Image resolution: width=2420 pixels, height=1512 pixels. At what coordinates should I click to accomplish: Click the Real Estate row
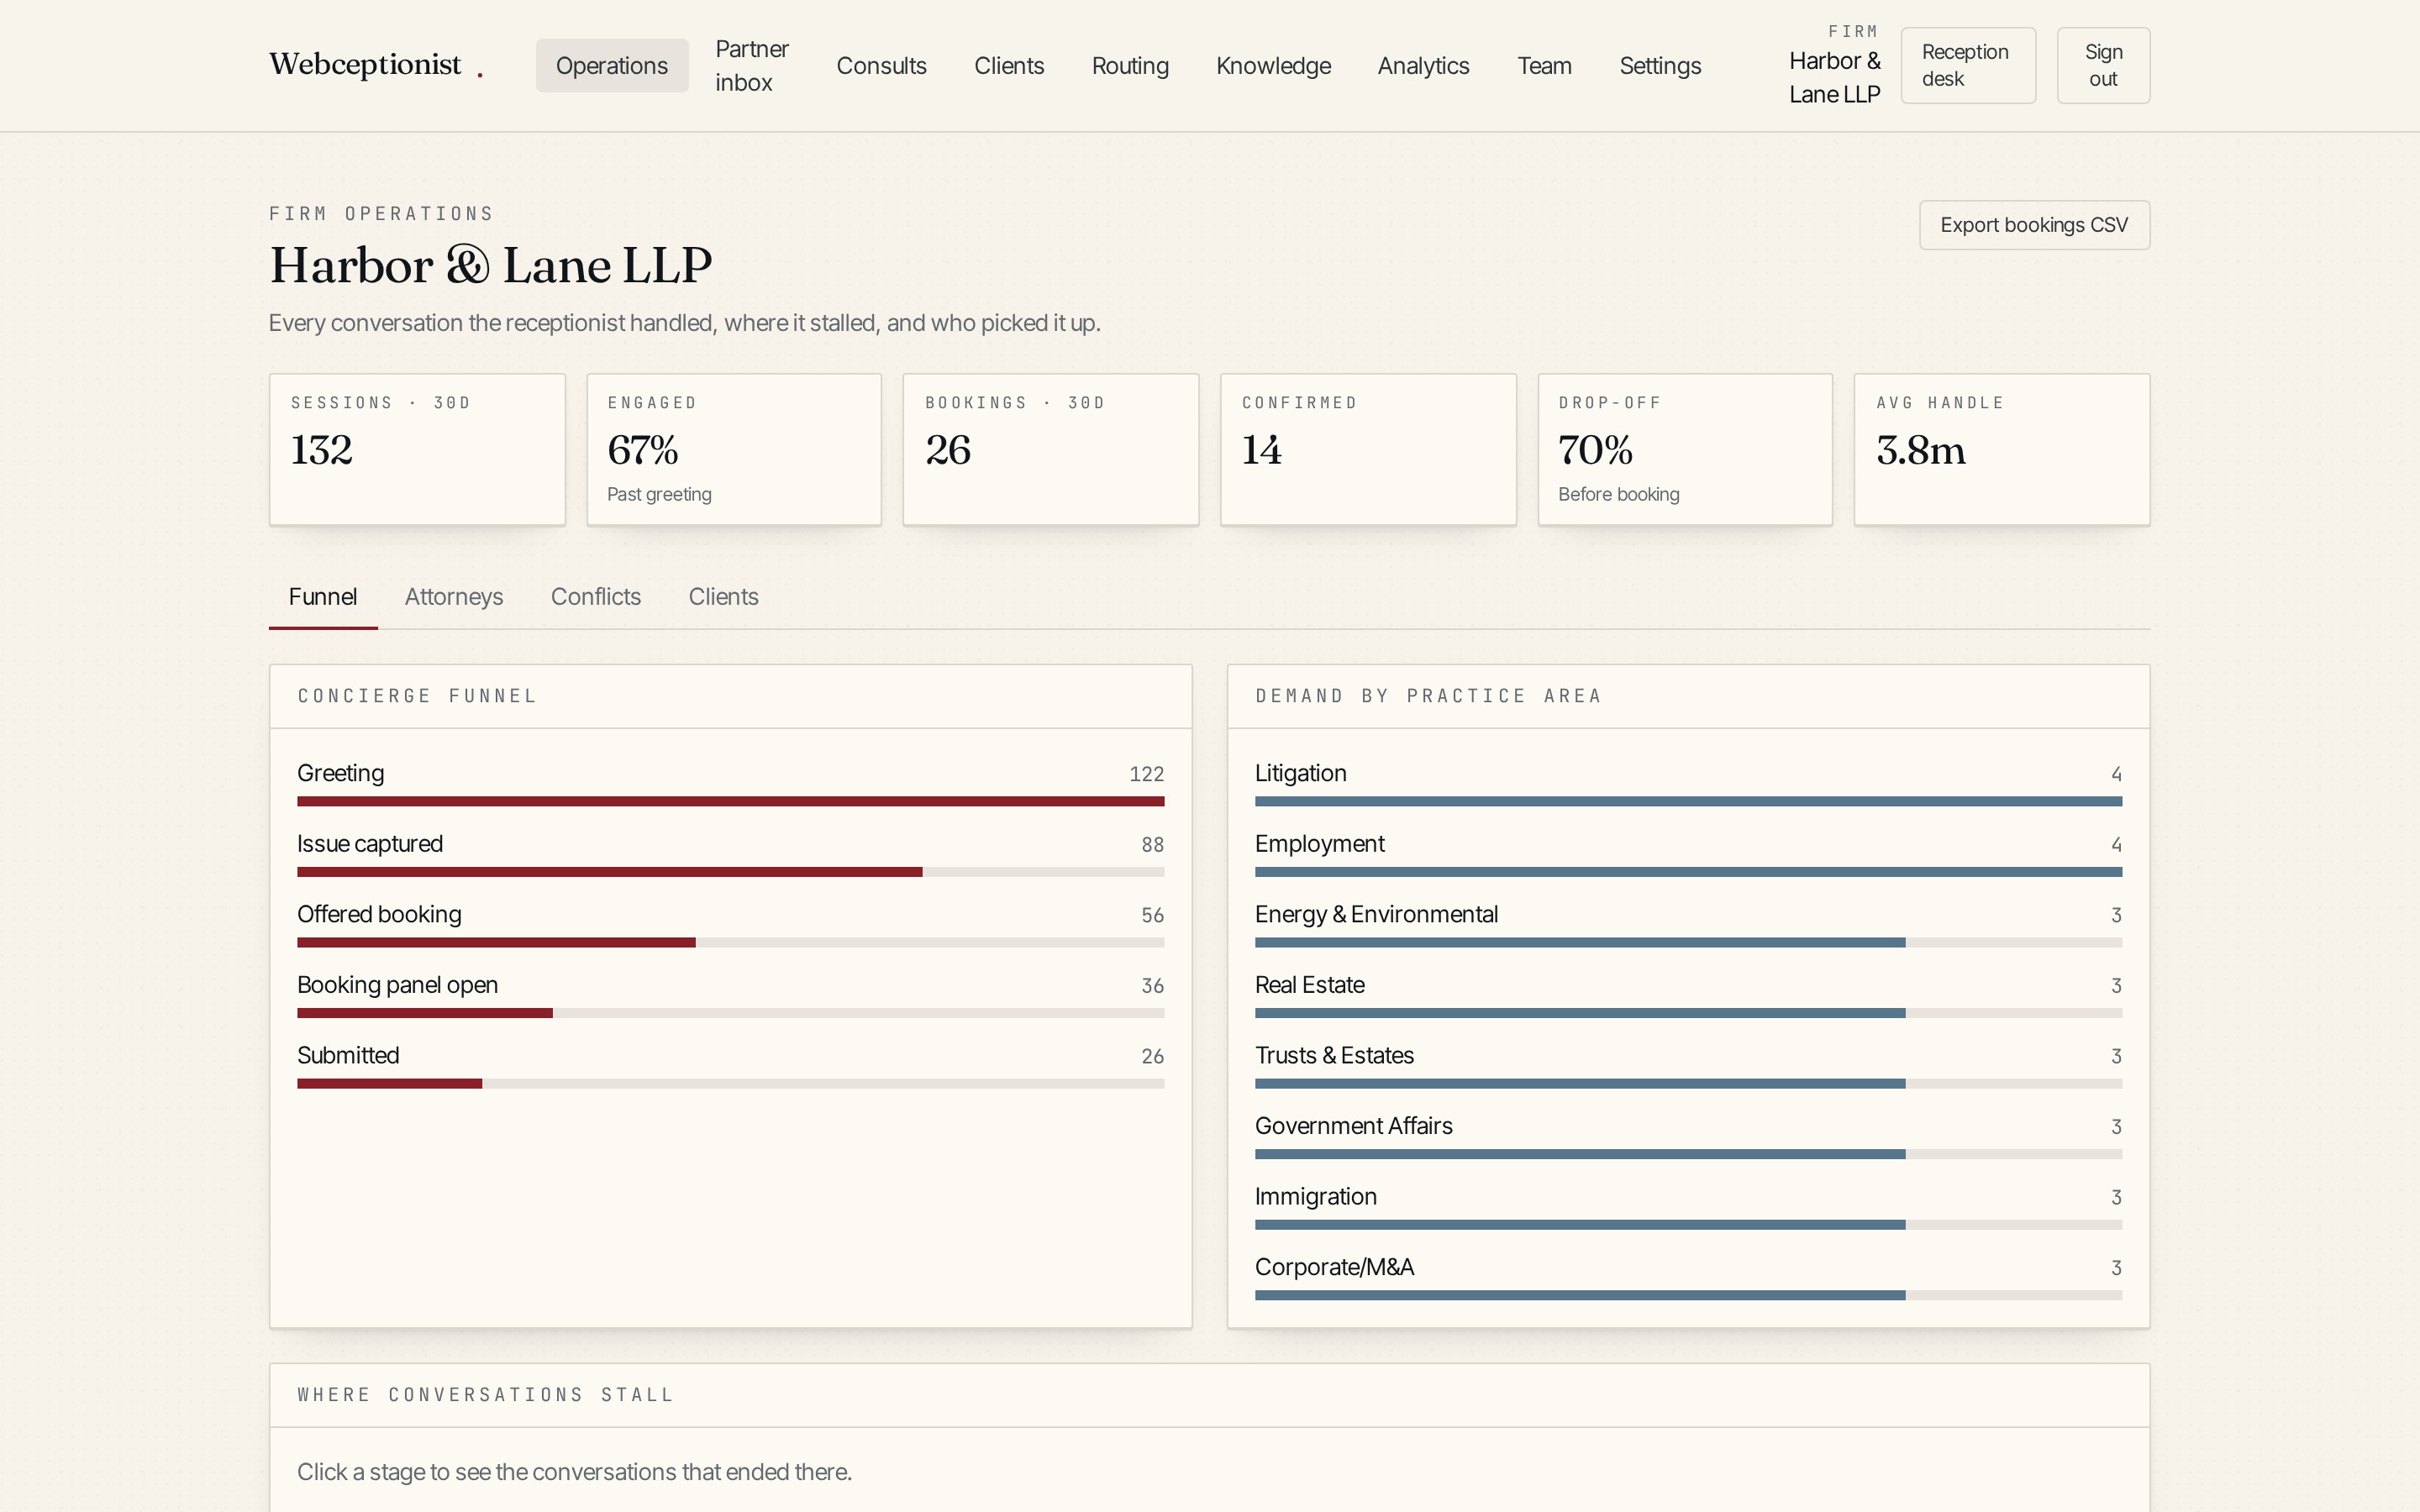click(x=1688, y=995)
